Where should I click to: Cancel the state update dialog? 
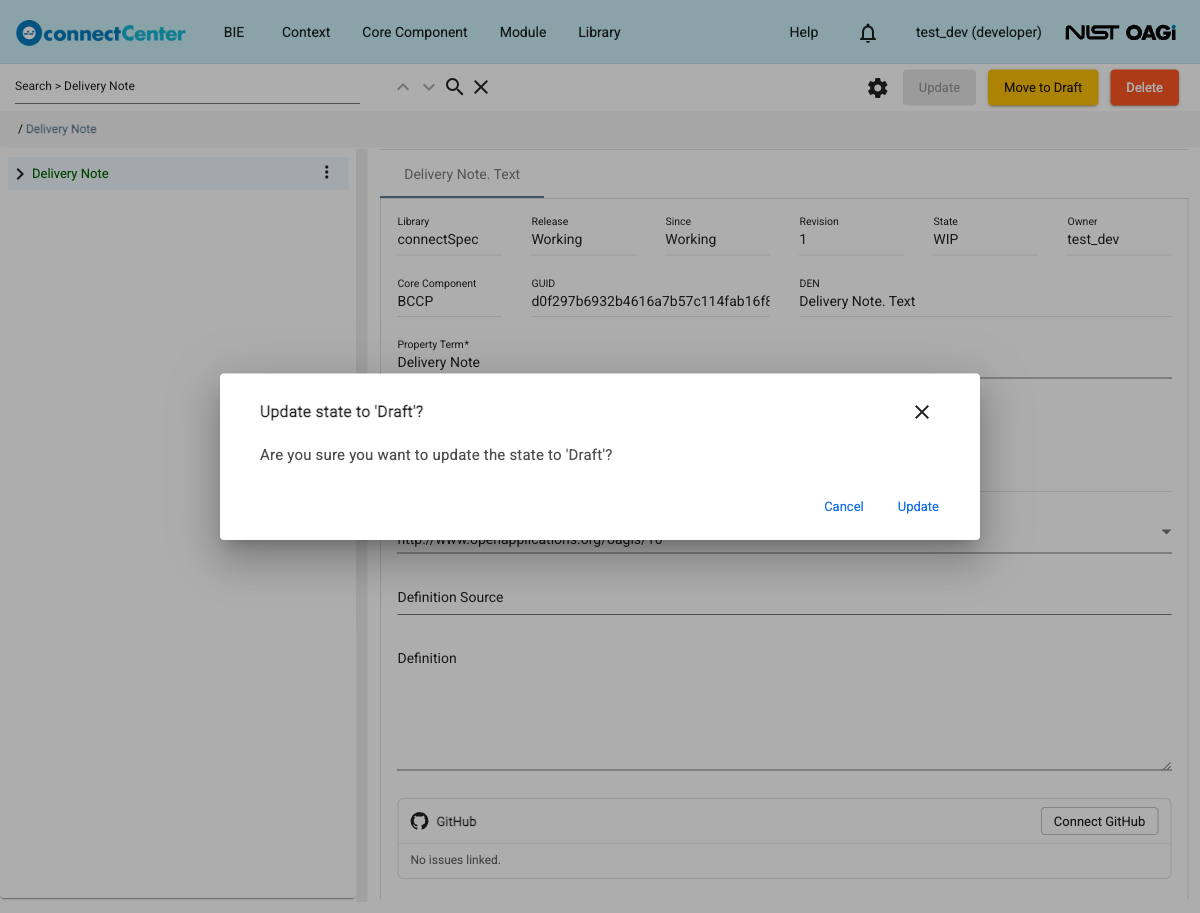[x=844, y=506]
